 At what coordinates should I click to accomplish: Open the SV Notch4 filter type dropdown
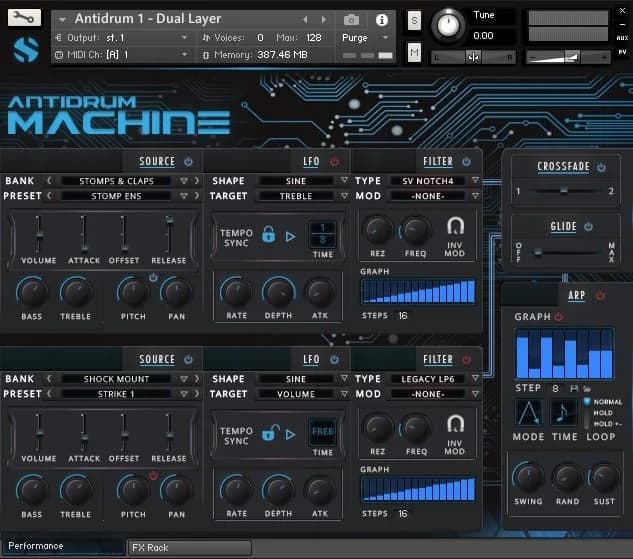click(475, 180)
